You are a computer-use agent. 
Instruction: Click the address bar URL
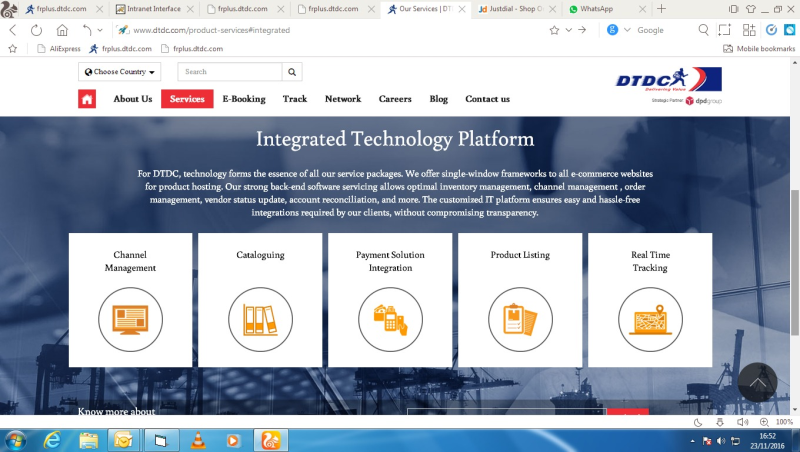(211, 30)
